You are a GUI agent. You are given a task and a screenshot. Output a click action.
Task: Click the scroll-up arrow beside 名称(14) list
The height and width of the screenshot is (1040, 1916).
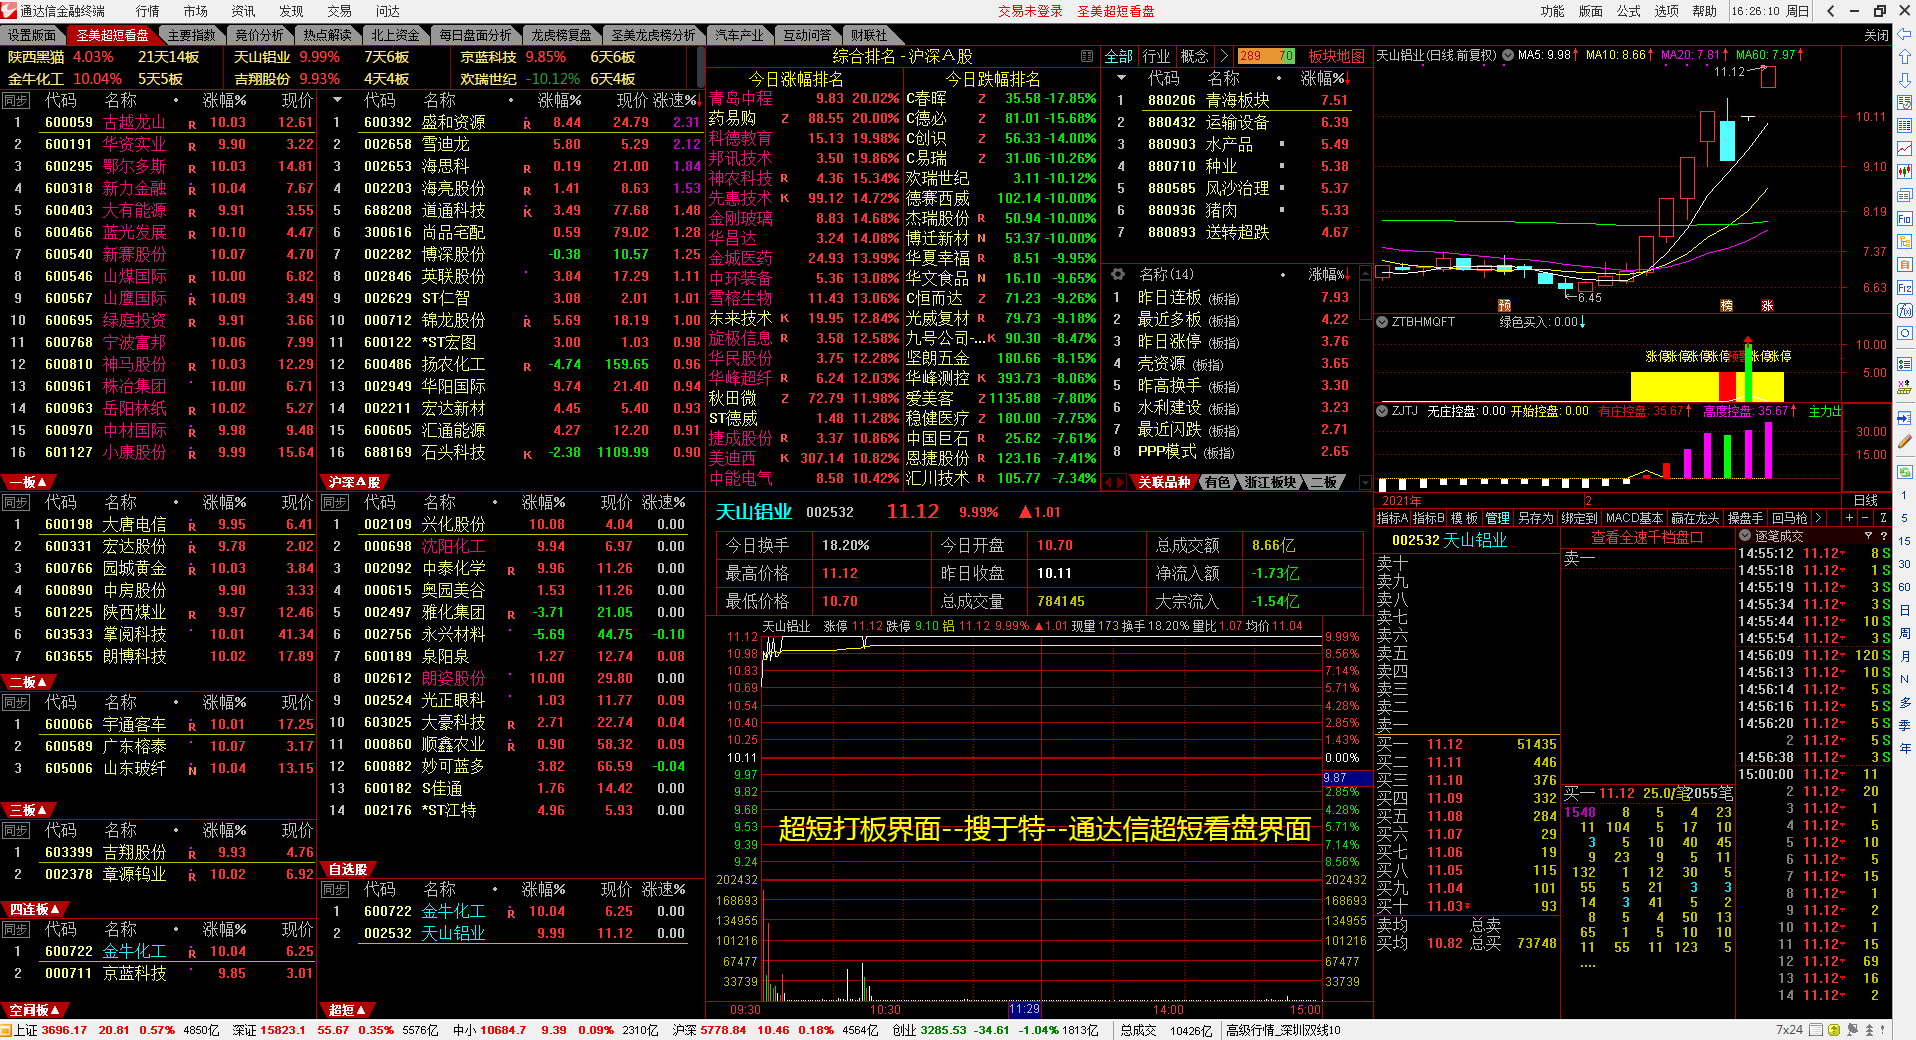point(1366,273)
